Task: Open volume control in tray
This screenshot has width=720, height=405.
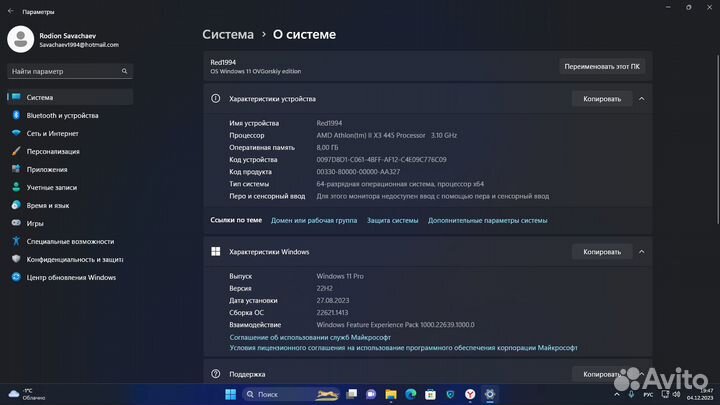Action: tap(676, 394)
